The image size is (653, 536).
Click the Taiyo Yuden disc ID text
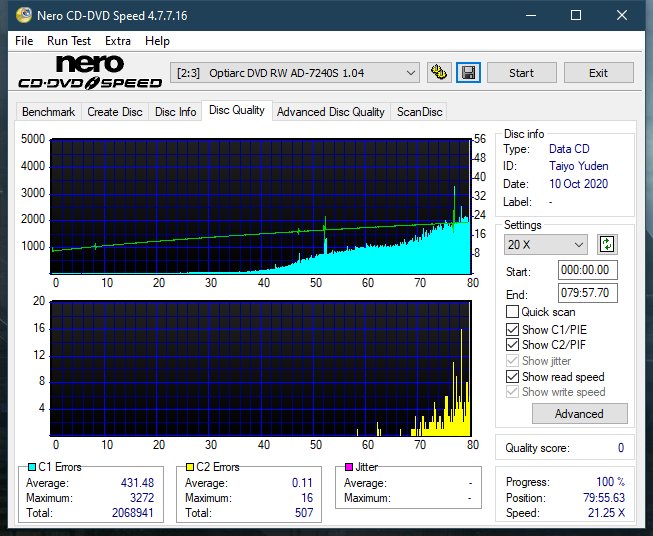click(578, 166)
